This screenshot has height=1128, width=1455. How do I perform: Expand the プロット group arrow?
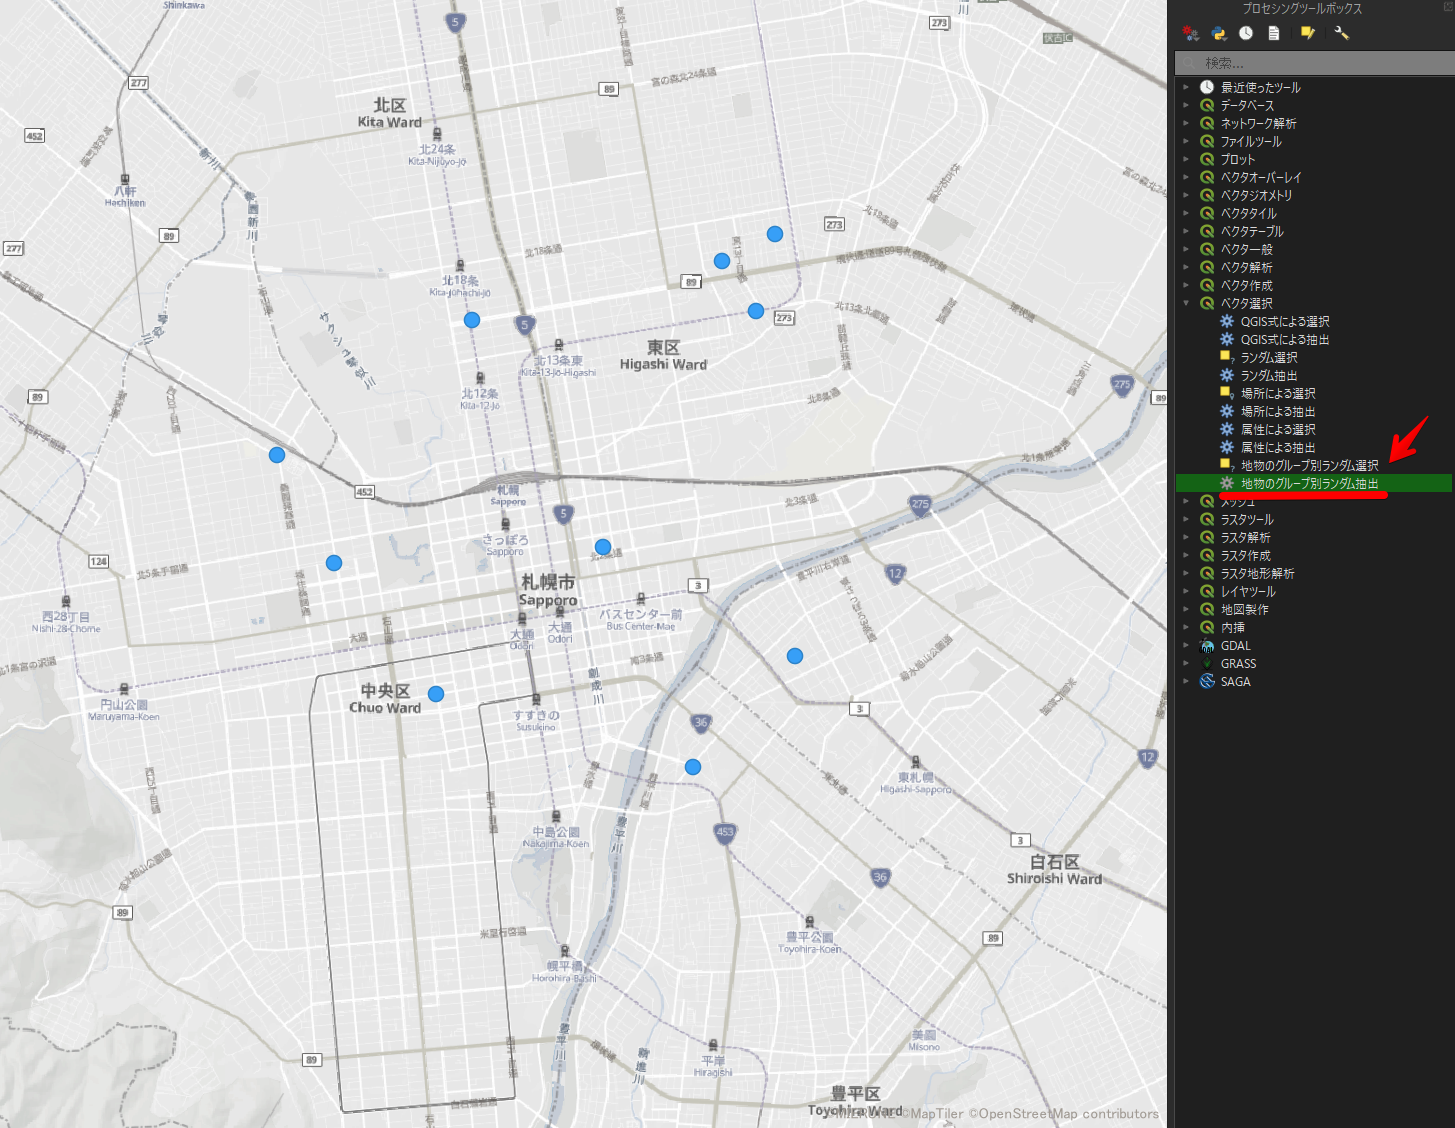1186,160
